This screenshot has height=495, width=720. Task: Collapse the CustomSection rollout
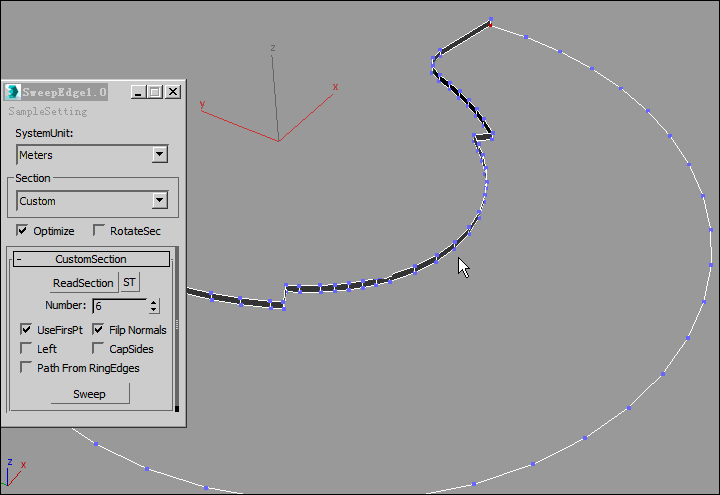pos(91,259)
